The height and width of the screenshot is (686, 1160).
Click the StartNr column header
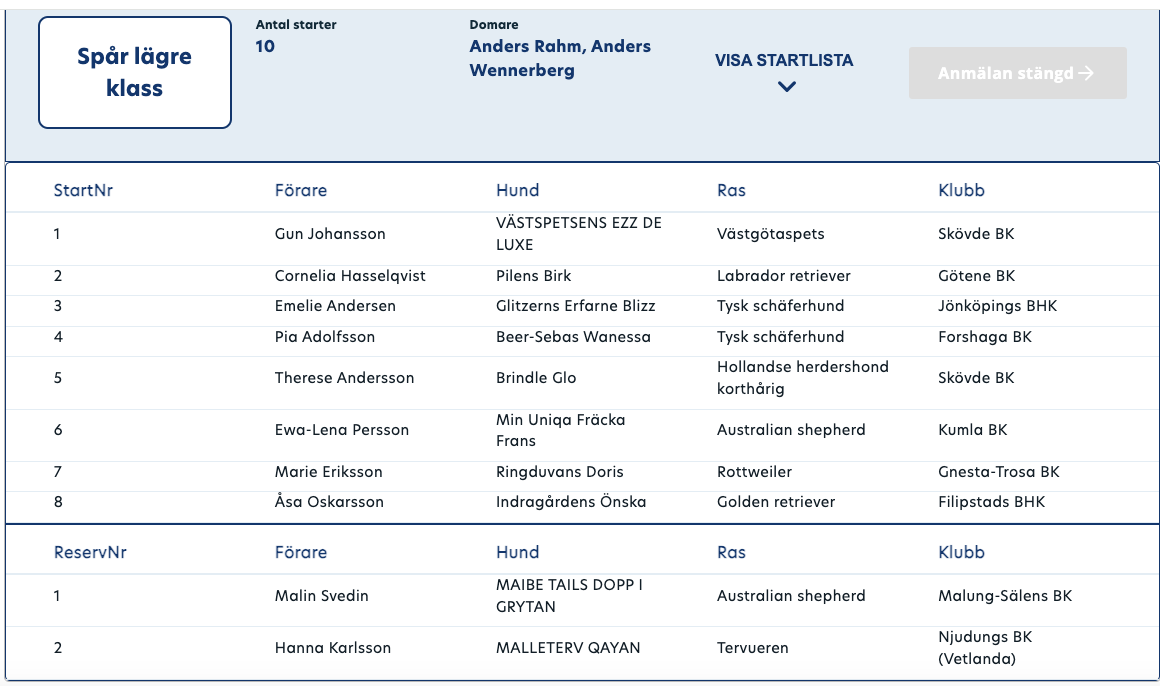pos(83,190)
